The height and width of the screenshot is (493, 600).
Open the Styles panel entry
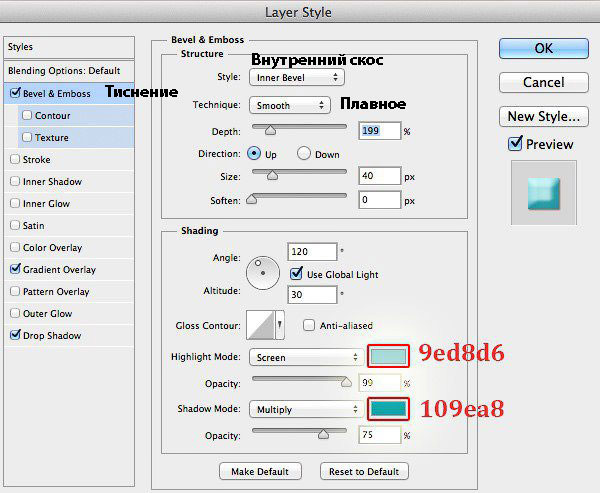[69, 47]
